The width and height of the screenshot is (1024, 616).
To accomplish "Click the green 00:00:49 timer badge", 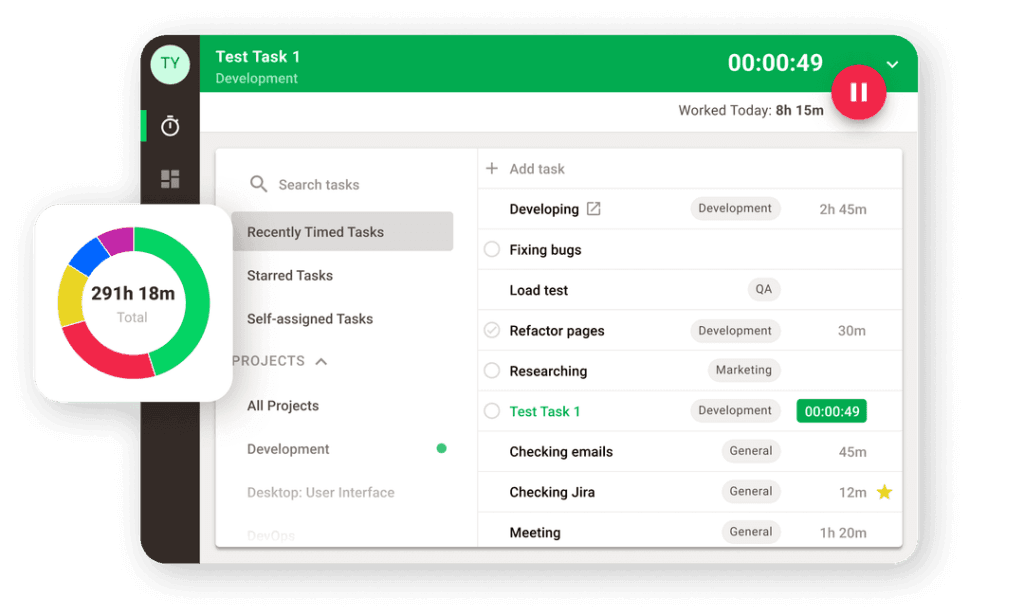I will (x=831, y=411).
